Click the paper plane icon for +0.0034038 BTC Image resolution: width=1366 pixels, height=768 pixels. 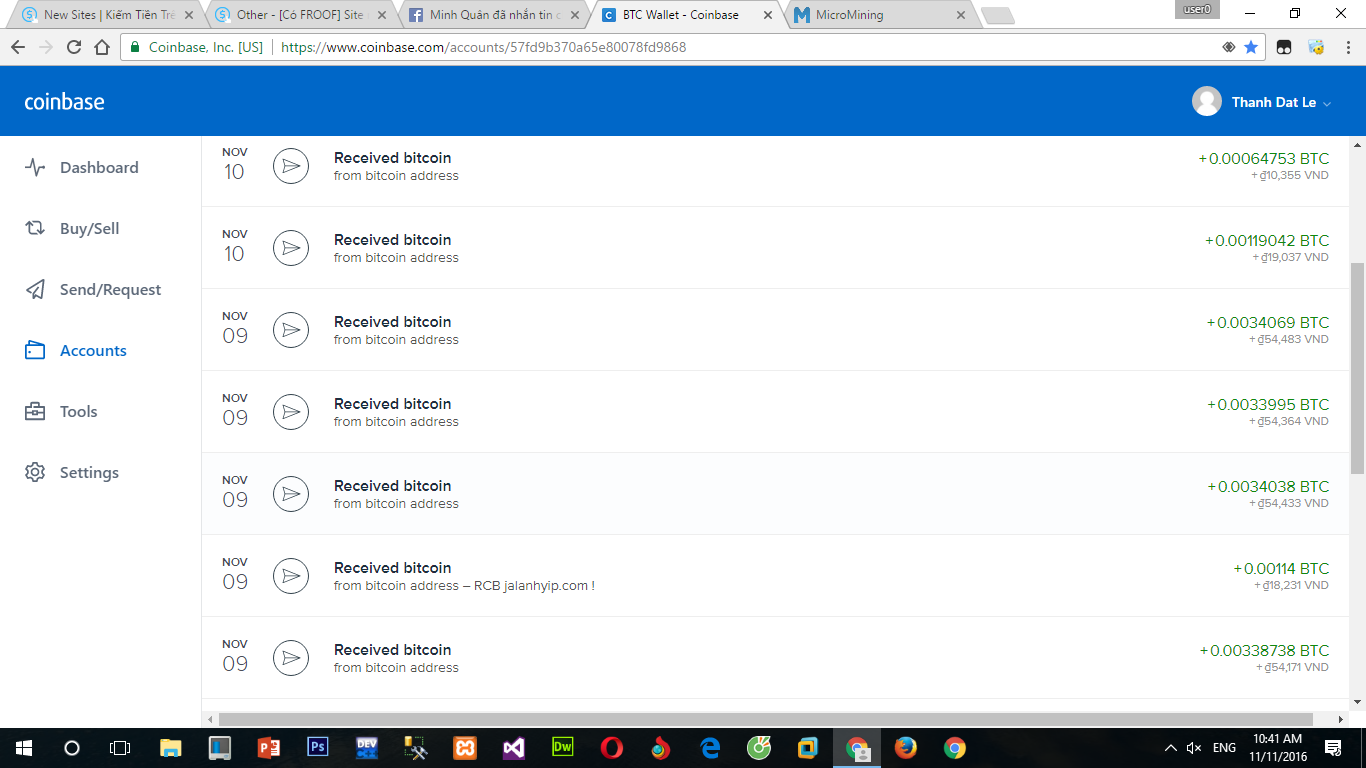point(291,494)
